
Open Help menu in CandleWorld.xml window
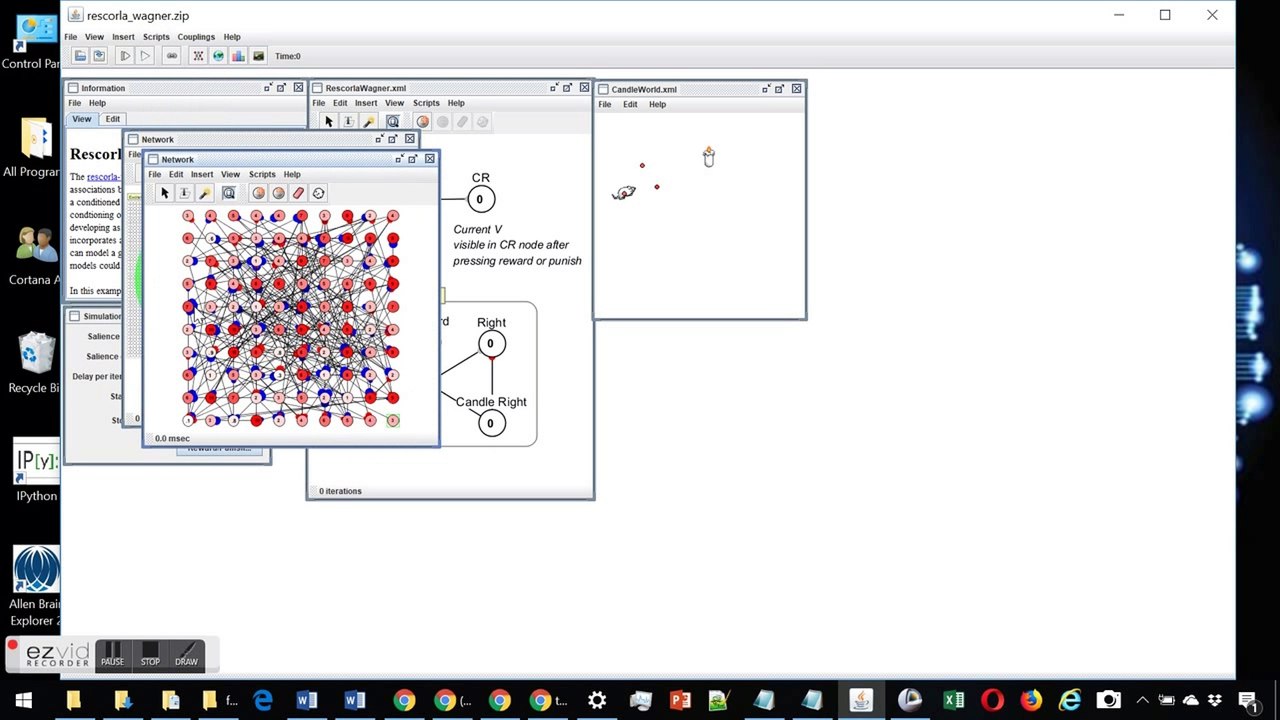657,104
